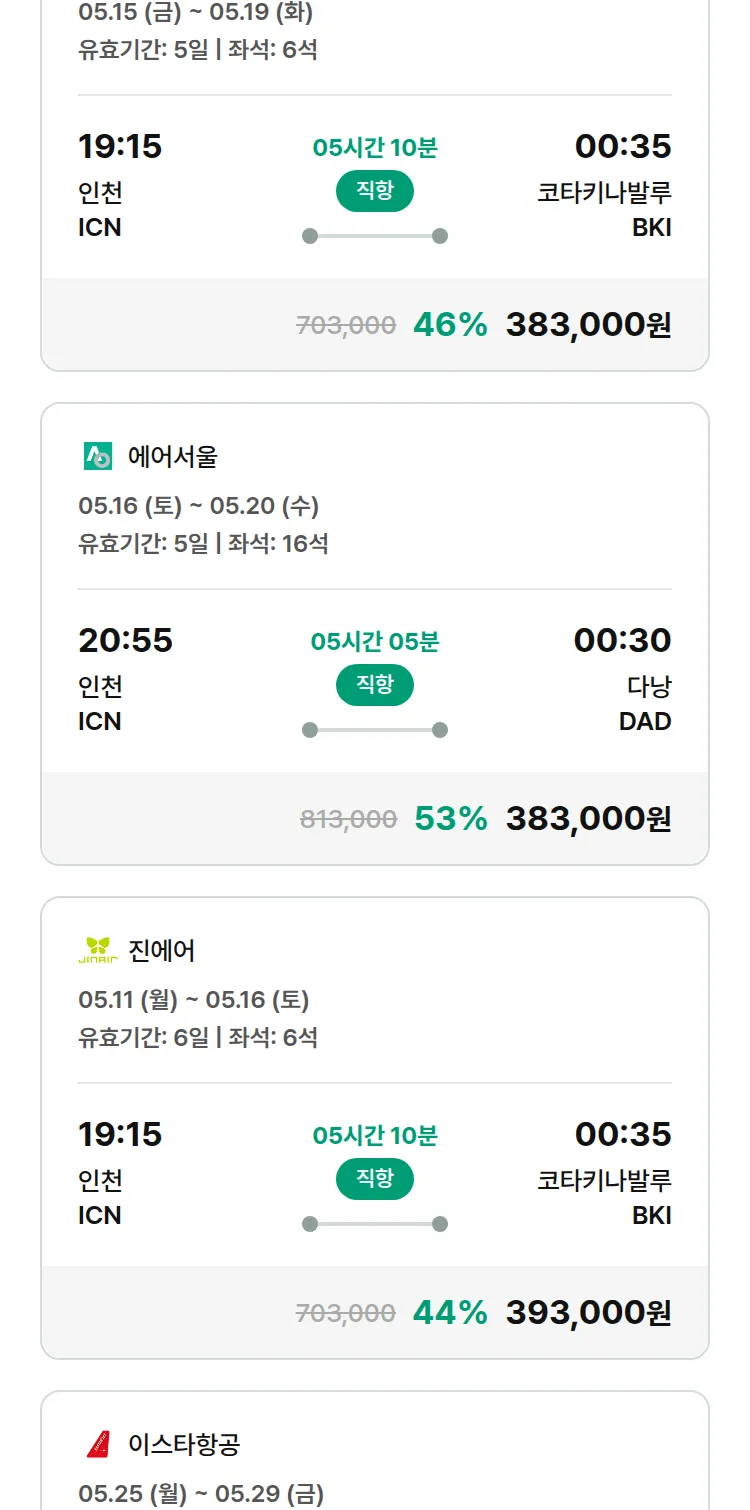Viewport: 750px width, 1510px height.
Task: Click 직항 badge on the 393,000원 flight
Action: click(x=374, y=1179)
